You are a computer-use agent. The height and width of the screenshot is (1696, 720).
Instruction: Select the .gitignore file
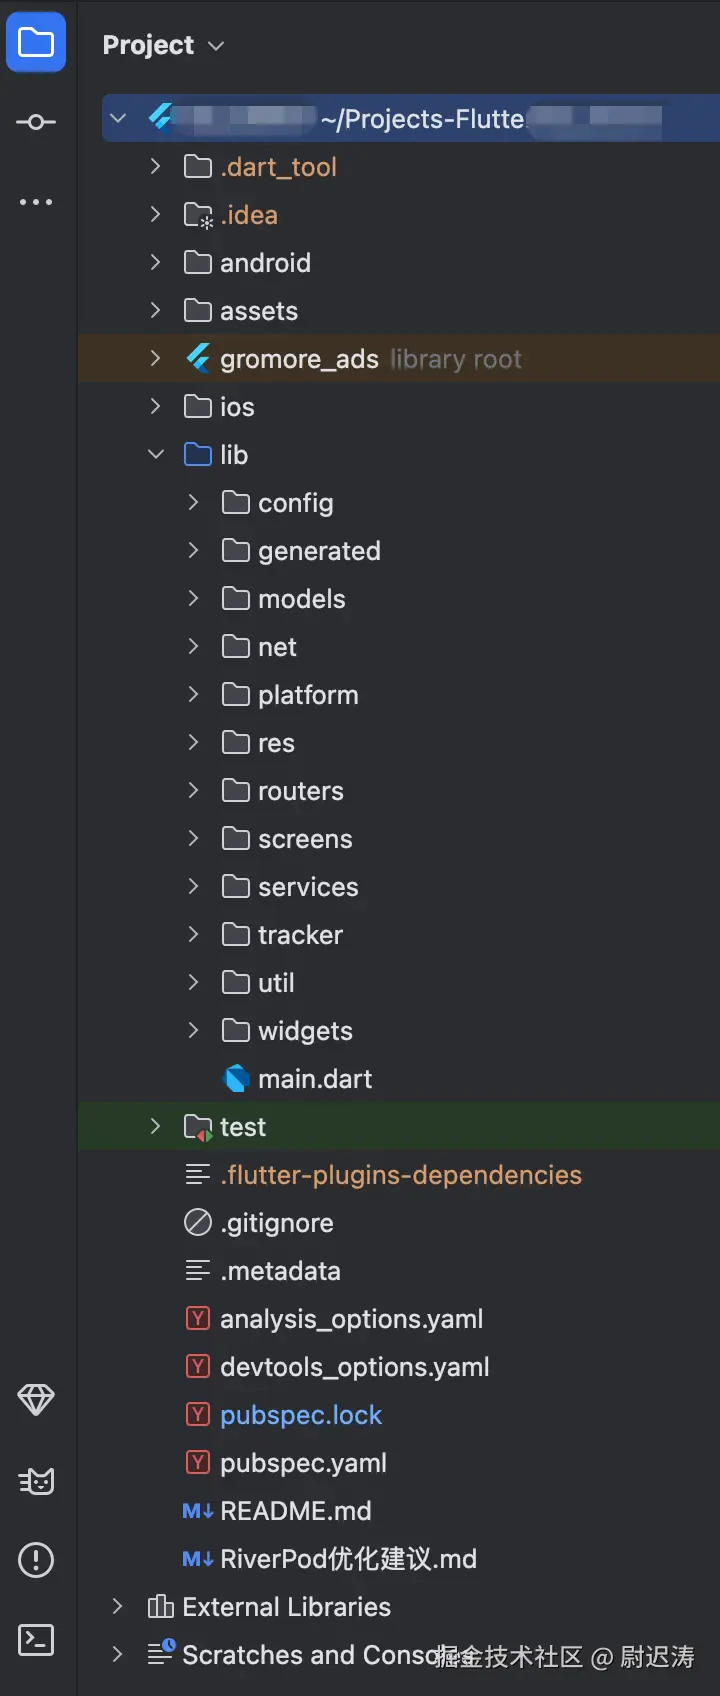(277, 1223)
